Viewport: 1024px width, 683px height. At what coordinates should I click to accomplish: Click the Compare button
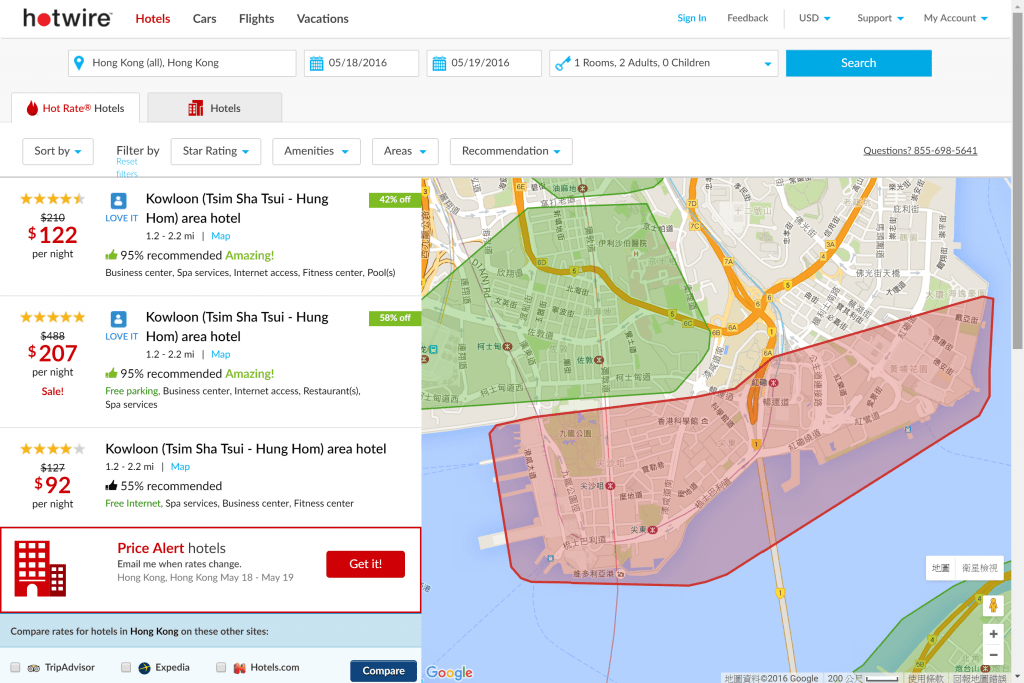(x=383, y=671)
